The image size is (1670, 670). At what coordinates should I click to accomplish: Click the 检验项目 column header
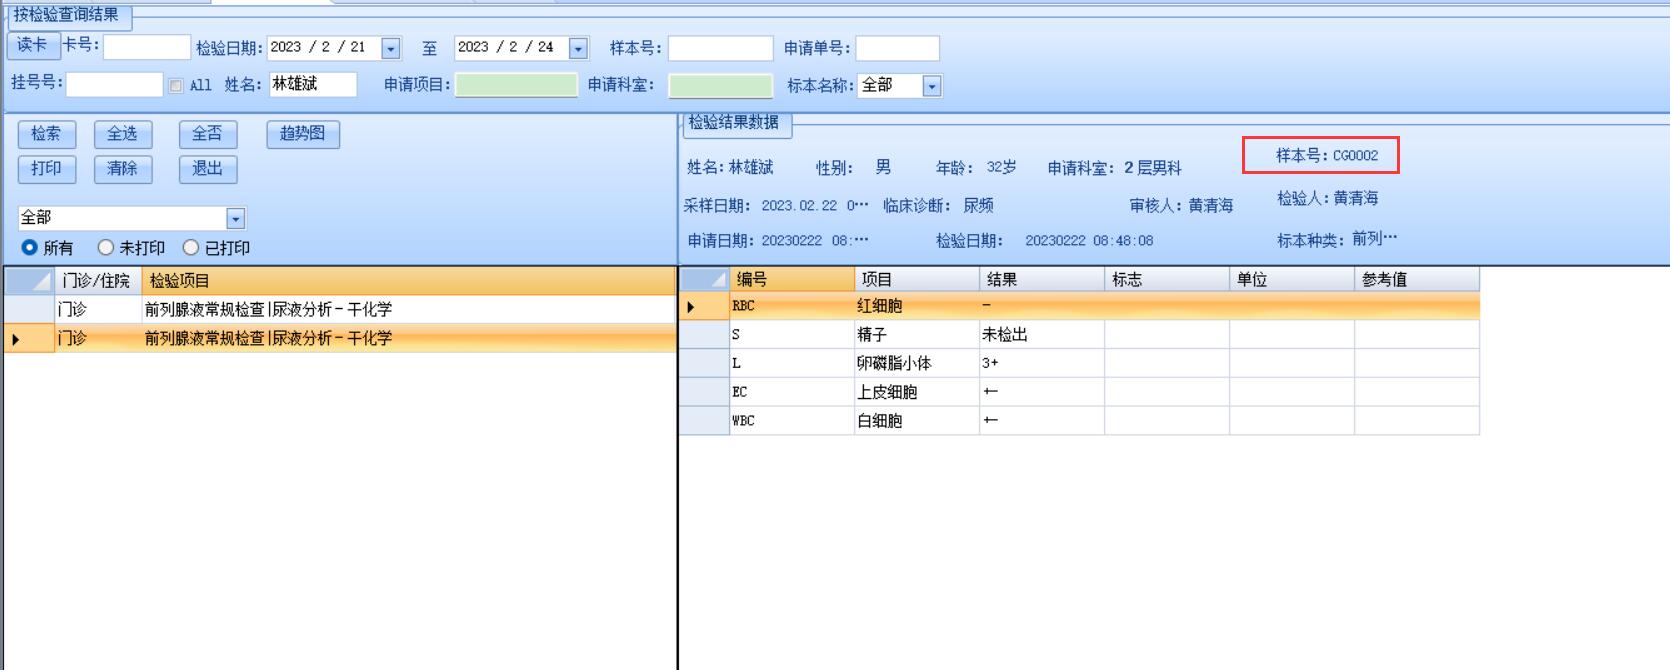pos(409,281)
